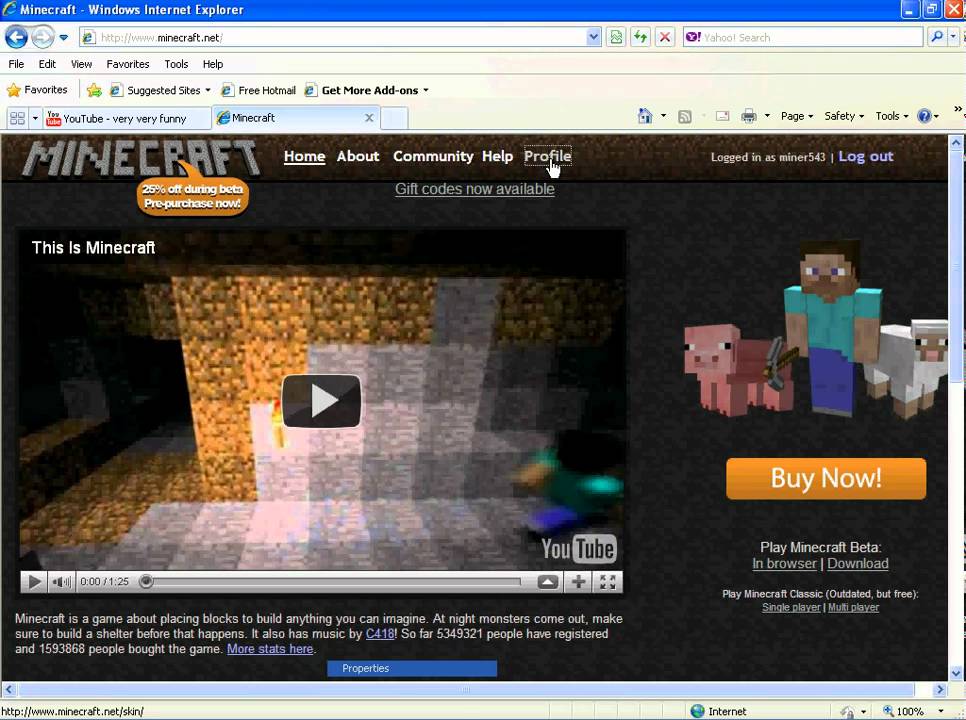Expand the address bar history dropdown
The width and height of the screenshot is (966, 720).
pyautogui.click(x=593, y=38)
